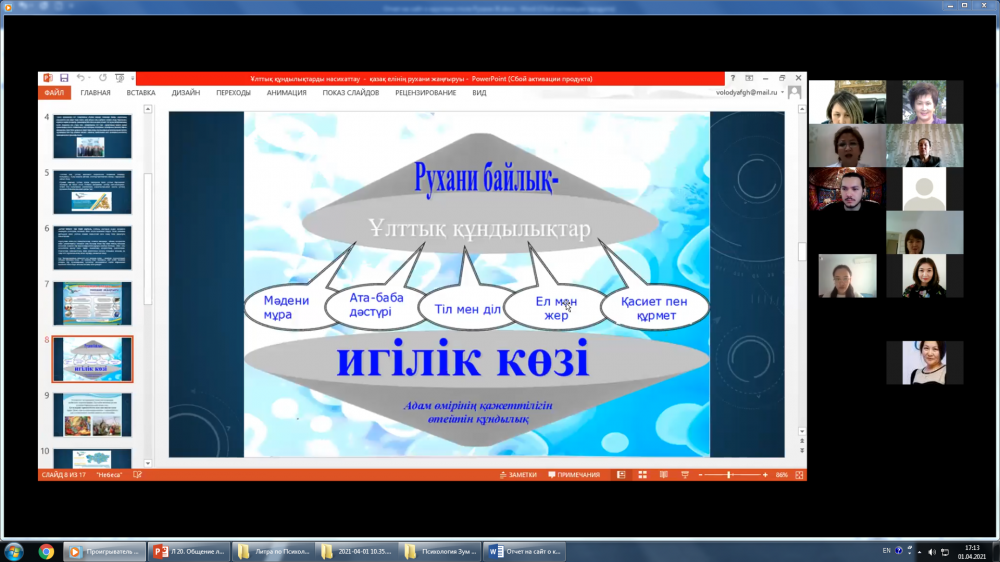Click editor scrollbar down arrow
The width and height of the screenshot is (1000, 562).
pyautogui.click(x=802, y=432)
